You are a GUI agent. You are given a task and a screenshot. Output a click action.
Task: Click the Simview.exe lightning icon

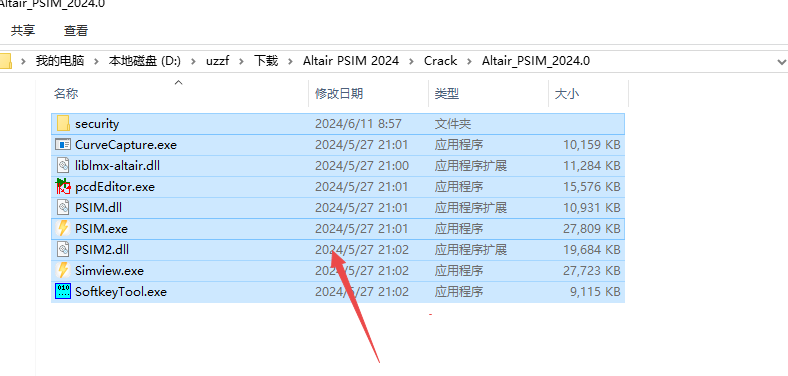(63, 270)
